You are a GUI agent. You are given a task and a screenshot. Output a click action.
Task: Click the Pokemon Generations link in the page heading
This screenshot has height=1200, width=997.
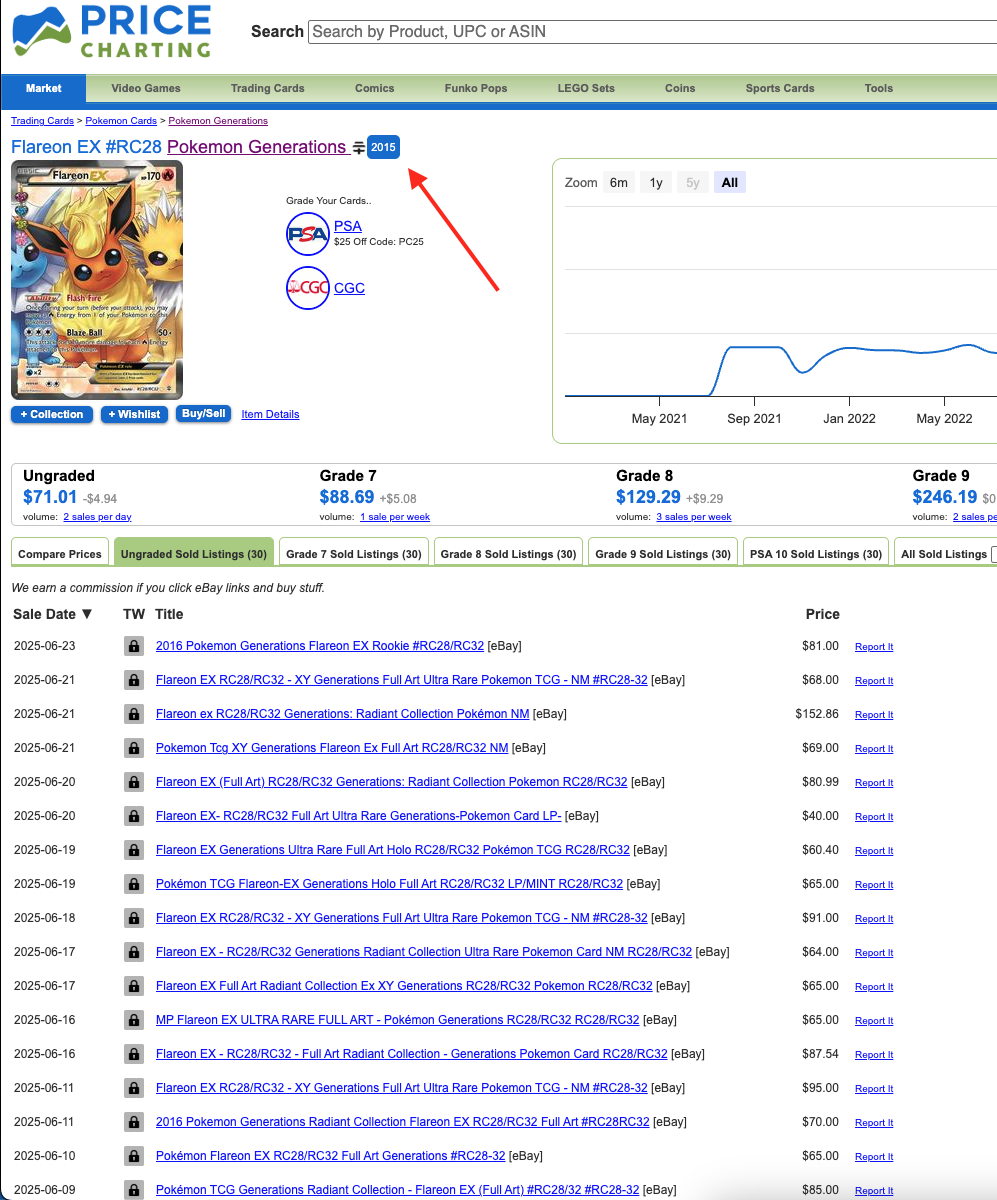[x=256, y=147]
